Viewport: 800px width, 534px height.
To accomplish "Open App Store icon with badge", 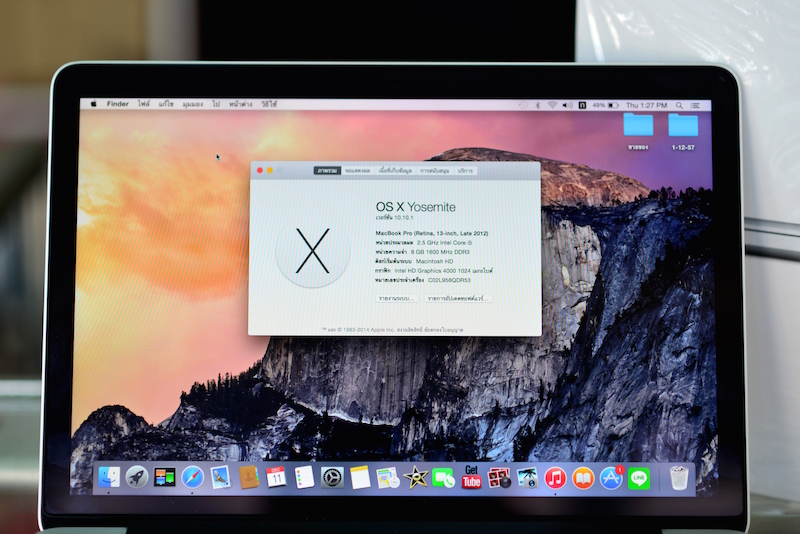I will (x=611, y=478).
